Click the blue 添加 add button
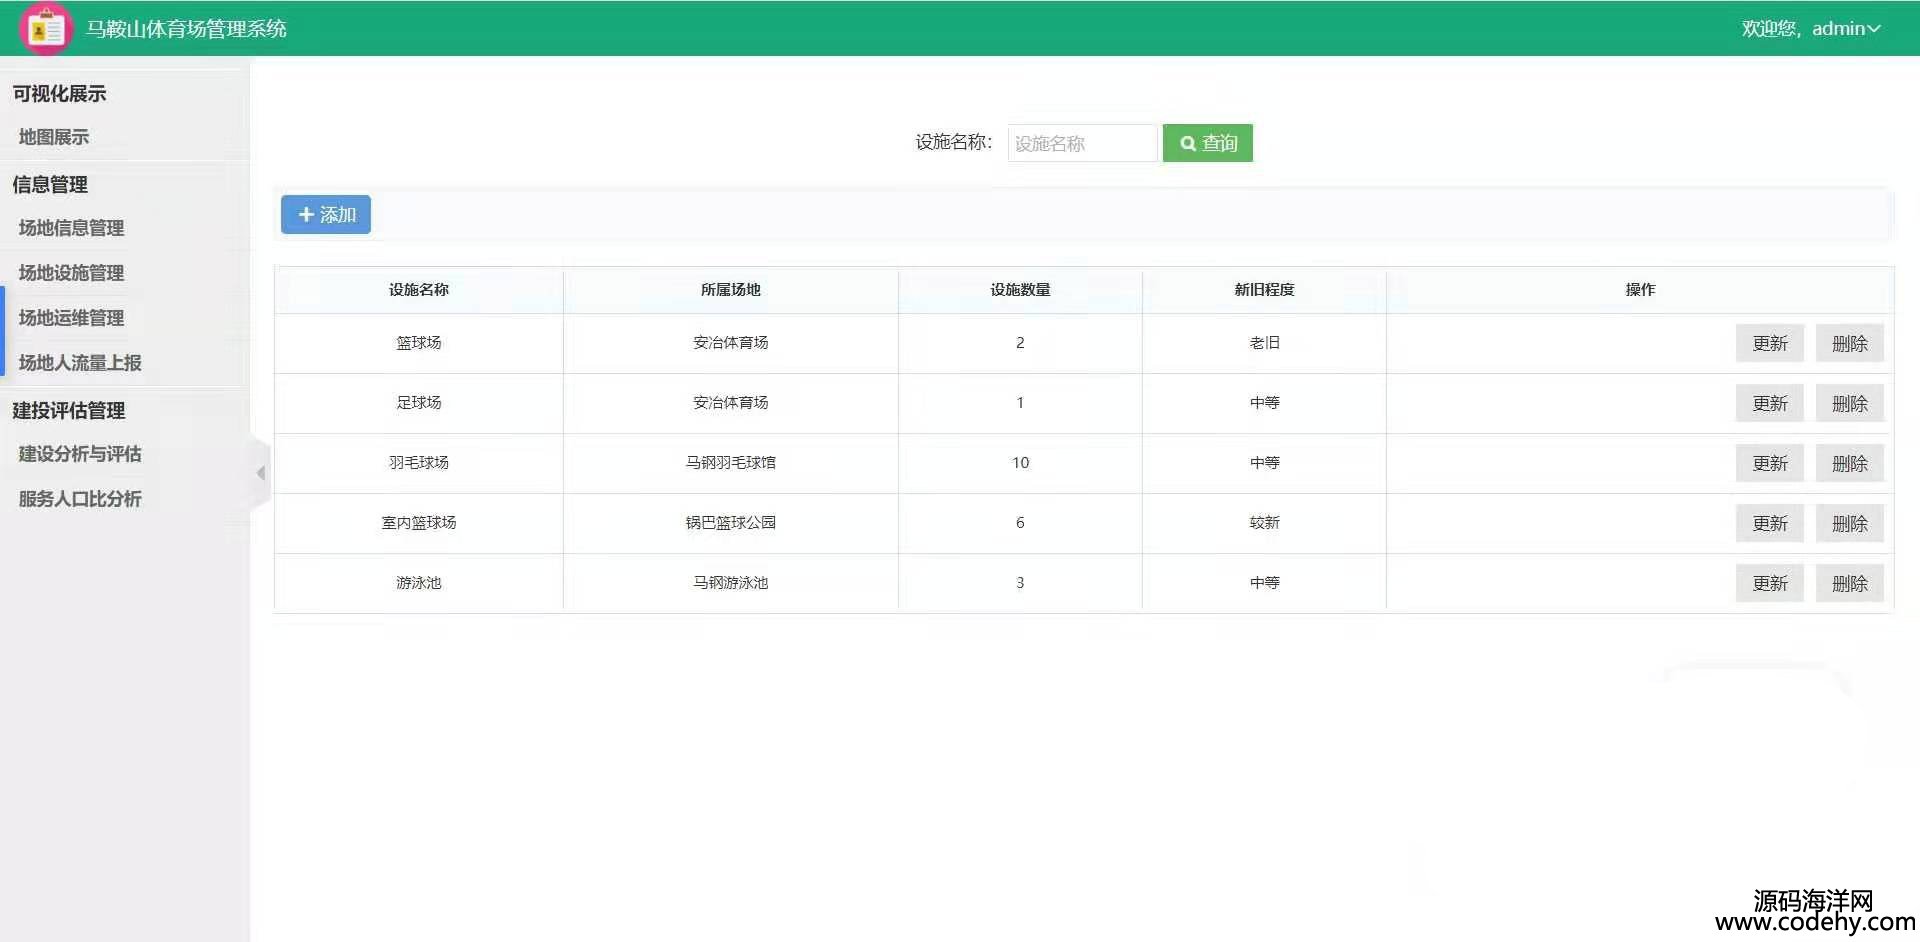1920x942 pixels. point(326,215)
